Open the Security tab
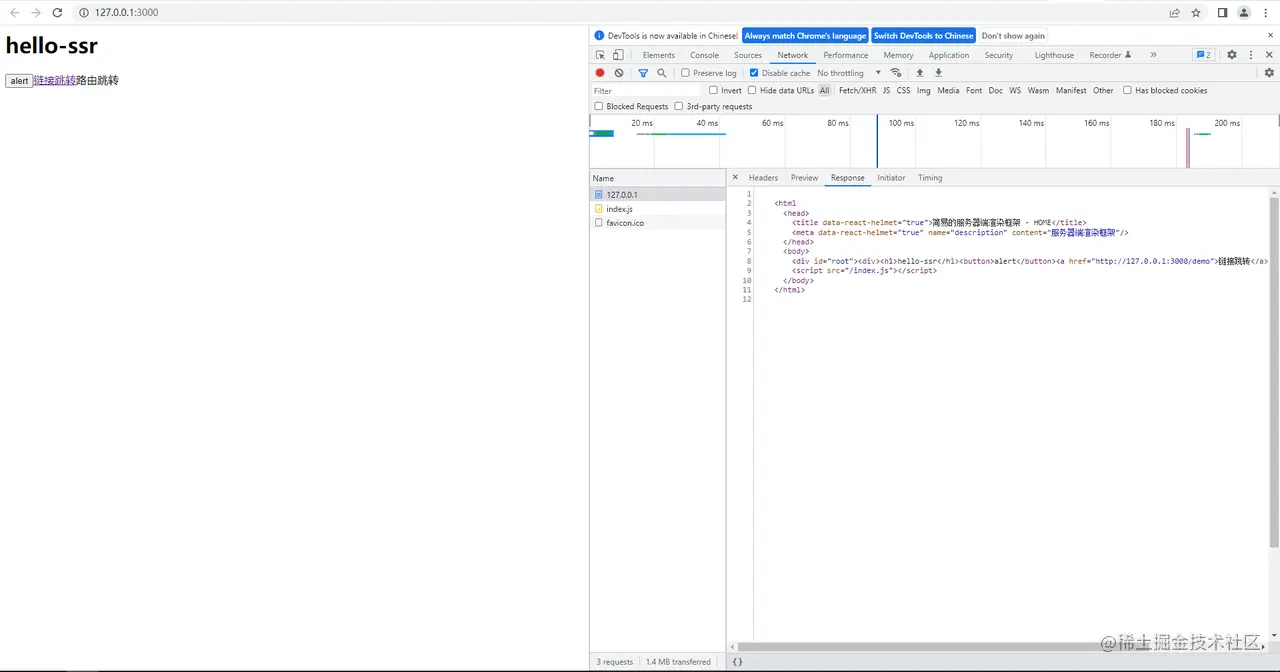The width and height of the screenshot is (1280, 672). click(999, 55)
